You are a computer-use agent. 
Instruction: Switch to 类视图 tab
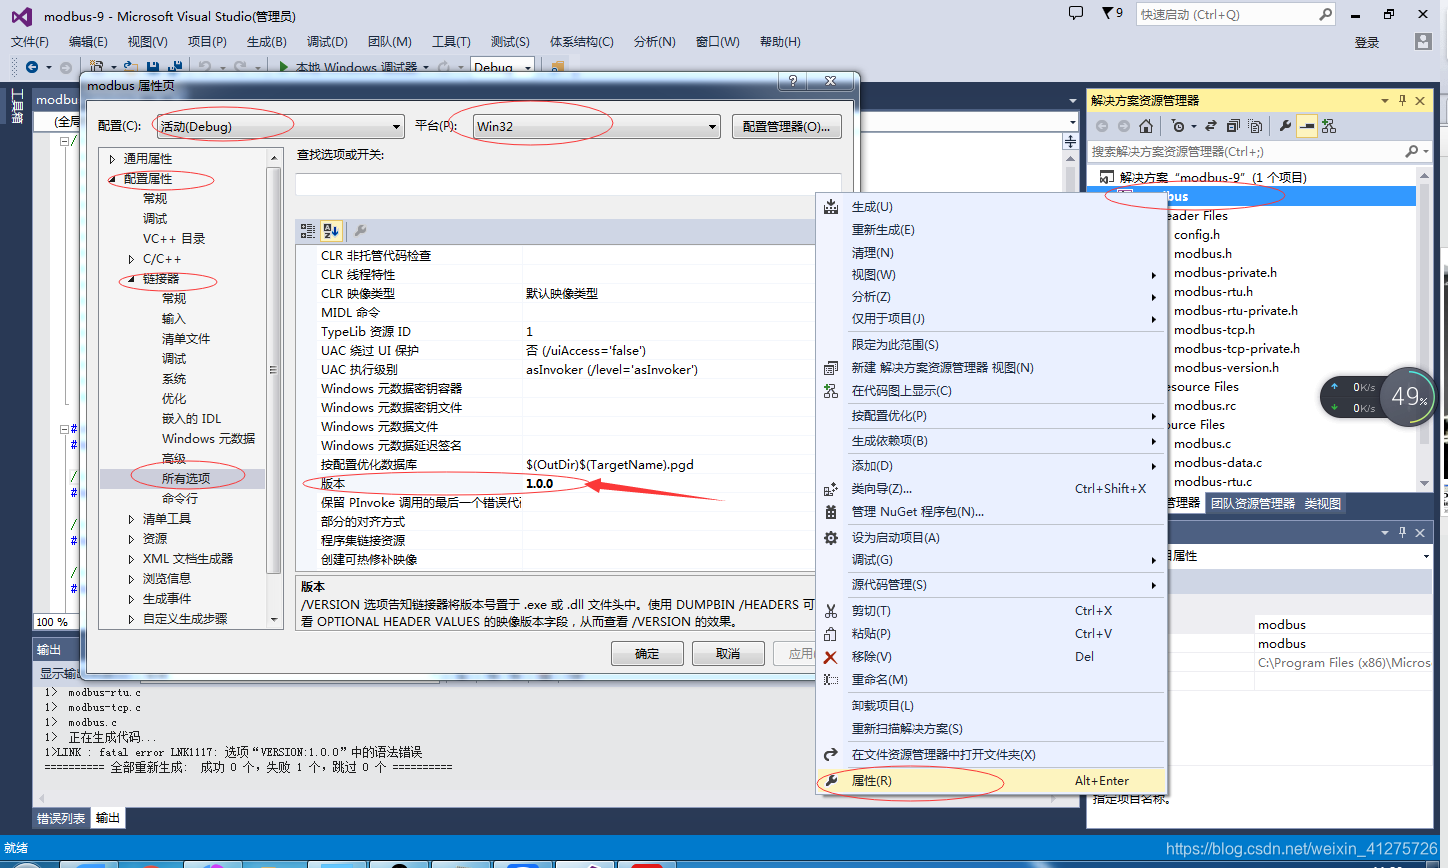pos(1322,504)
